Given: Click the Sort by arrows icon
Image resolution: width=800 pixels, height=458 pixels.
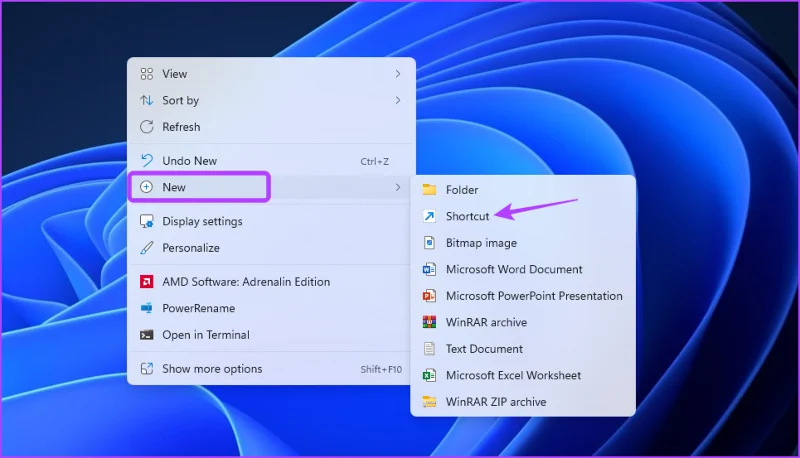Looking at the screenshot, I should (x=146, y=100).
